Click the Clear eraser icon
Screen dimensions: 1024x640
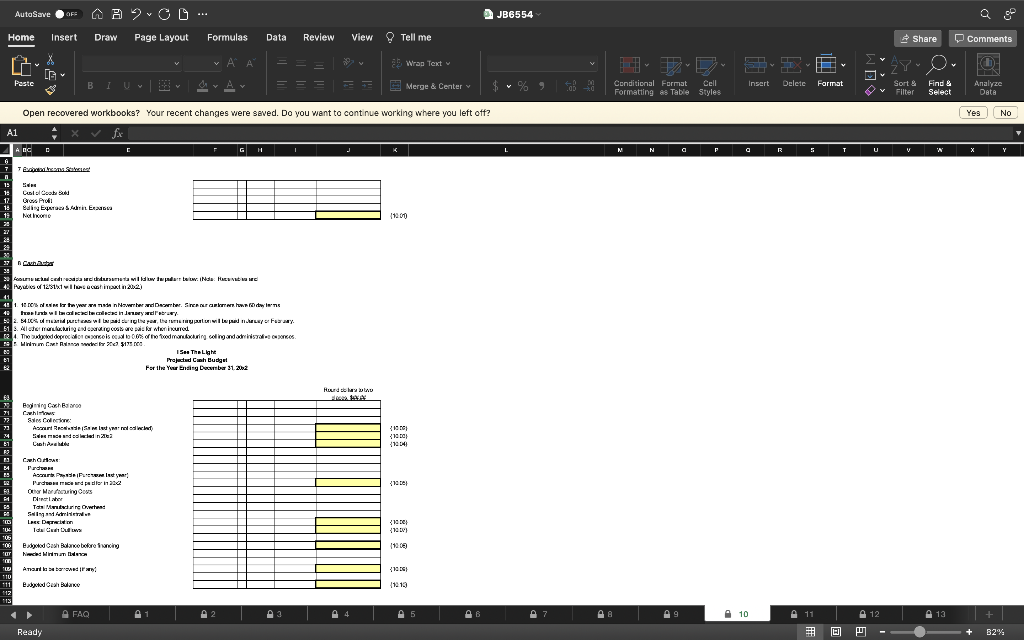[x=870, y=90]
